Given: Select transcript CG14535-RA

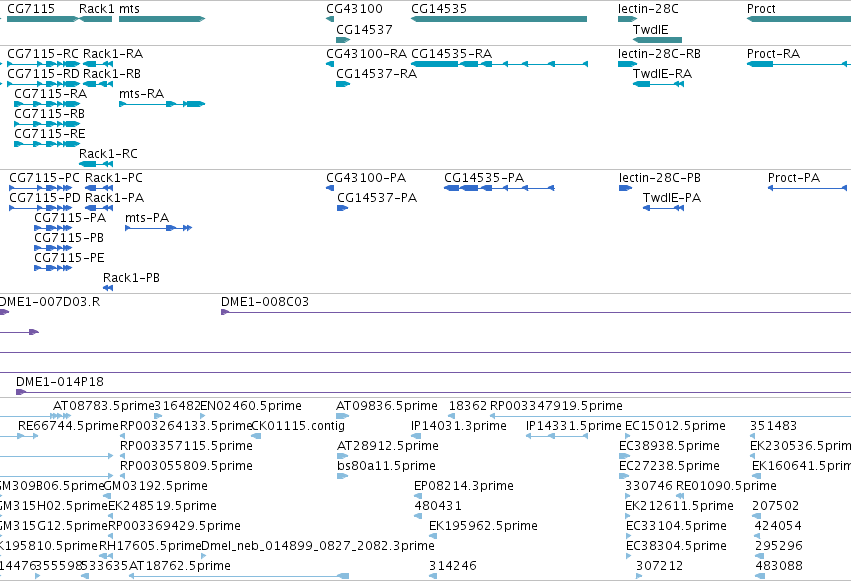Looking at the screenshot, I should click(499, 64).
